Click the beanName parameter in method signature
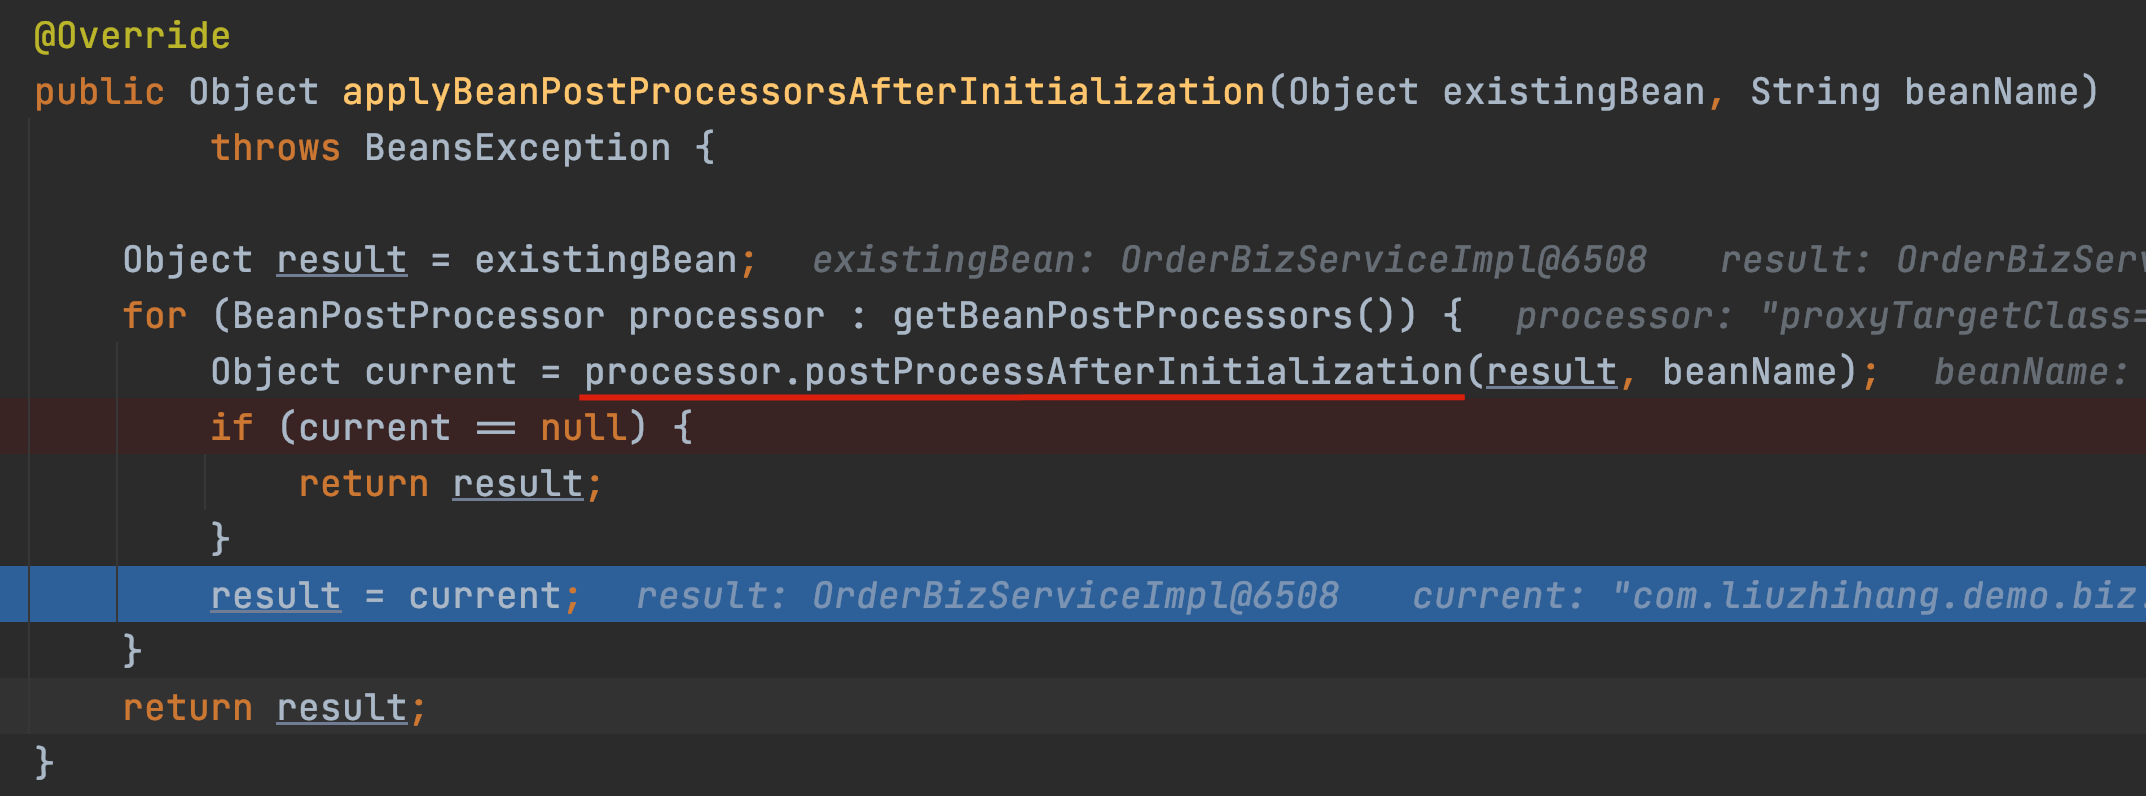 1991,92
